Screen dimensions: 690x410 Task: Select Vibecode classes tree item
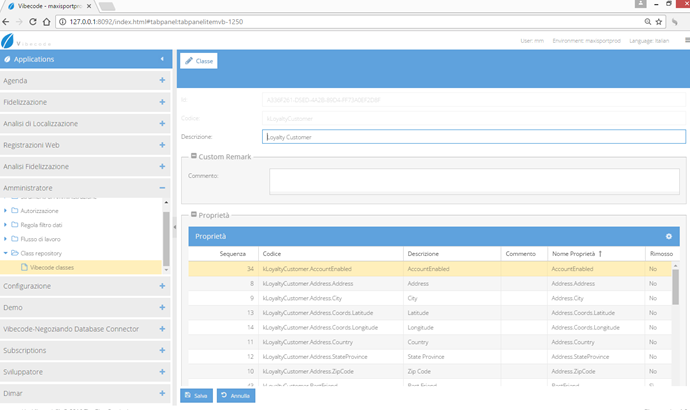coord(52,267)
